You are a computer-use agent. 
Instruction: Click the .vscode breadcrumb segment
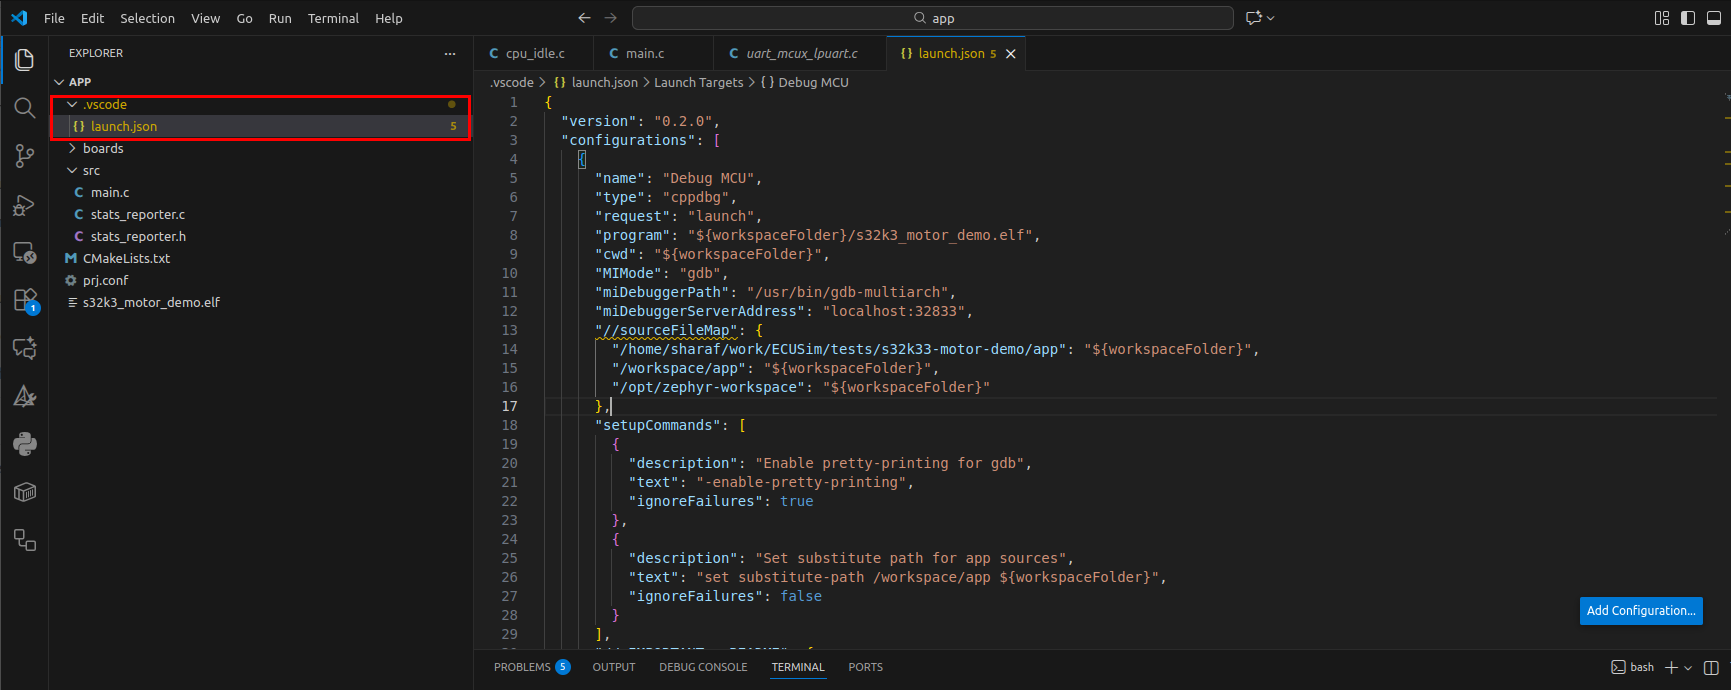click(x=511, y=82)
